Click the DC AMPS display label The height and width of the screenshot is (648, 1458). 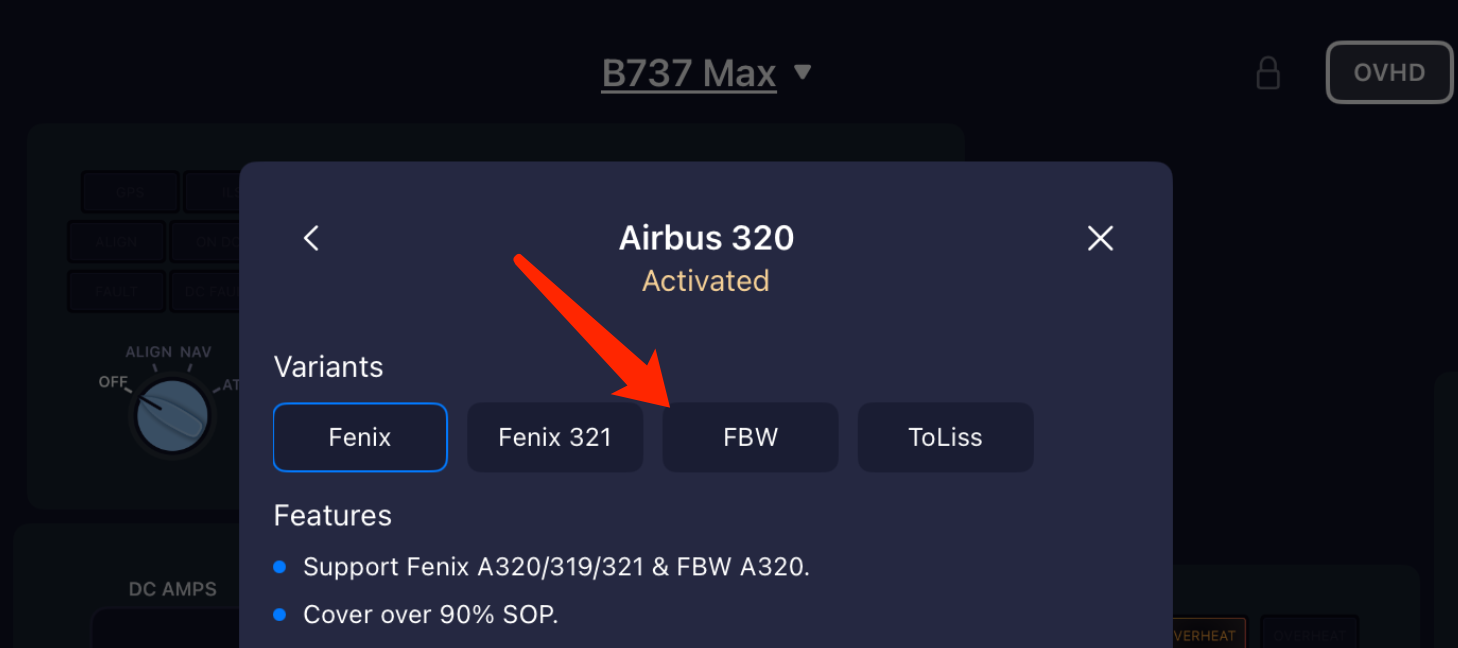click(173, 589)
